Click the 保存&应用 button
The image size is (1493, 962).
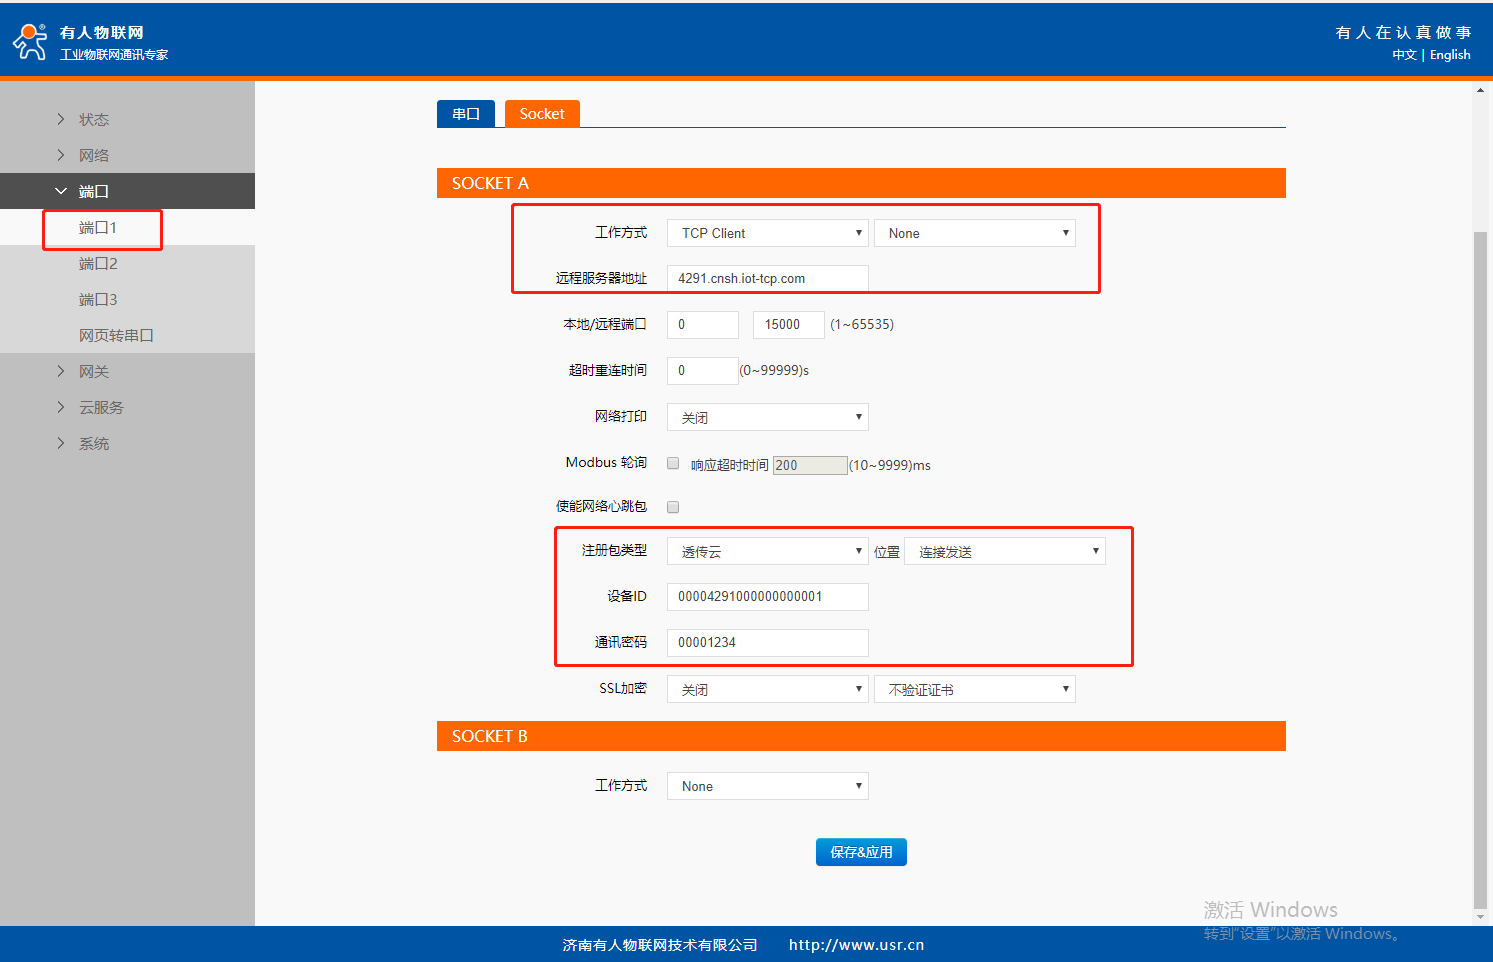[861, 852]
